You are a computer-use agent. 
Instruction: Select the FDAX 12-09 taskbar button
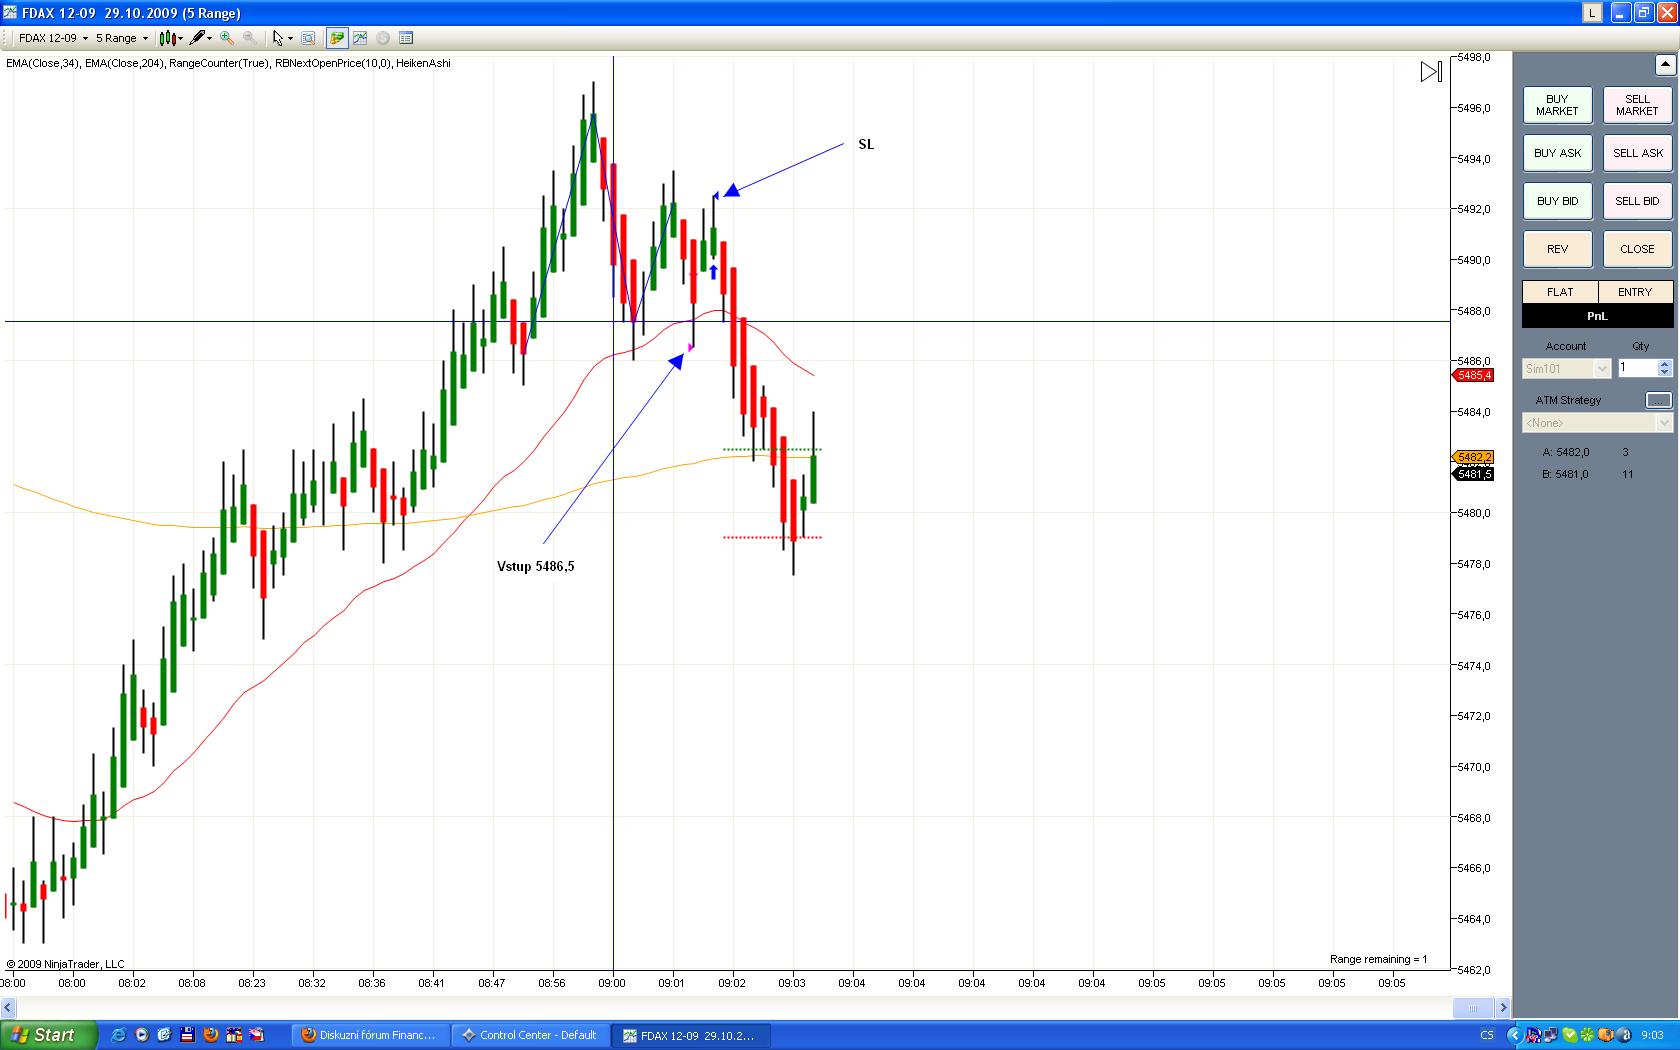coord(690,1035)
